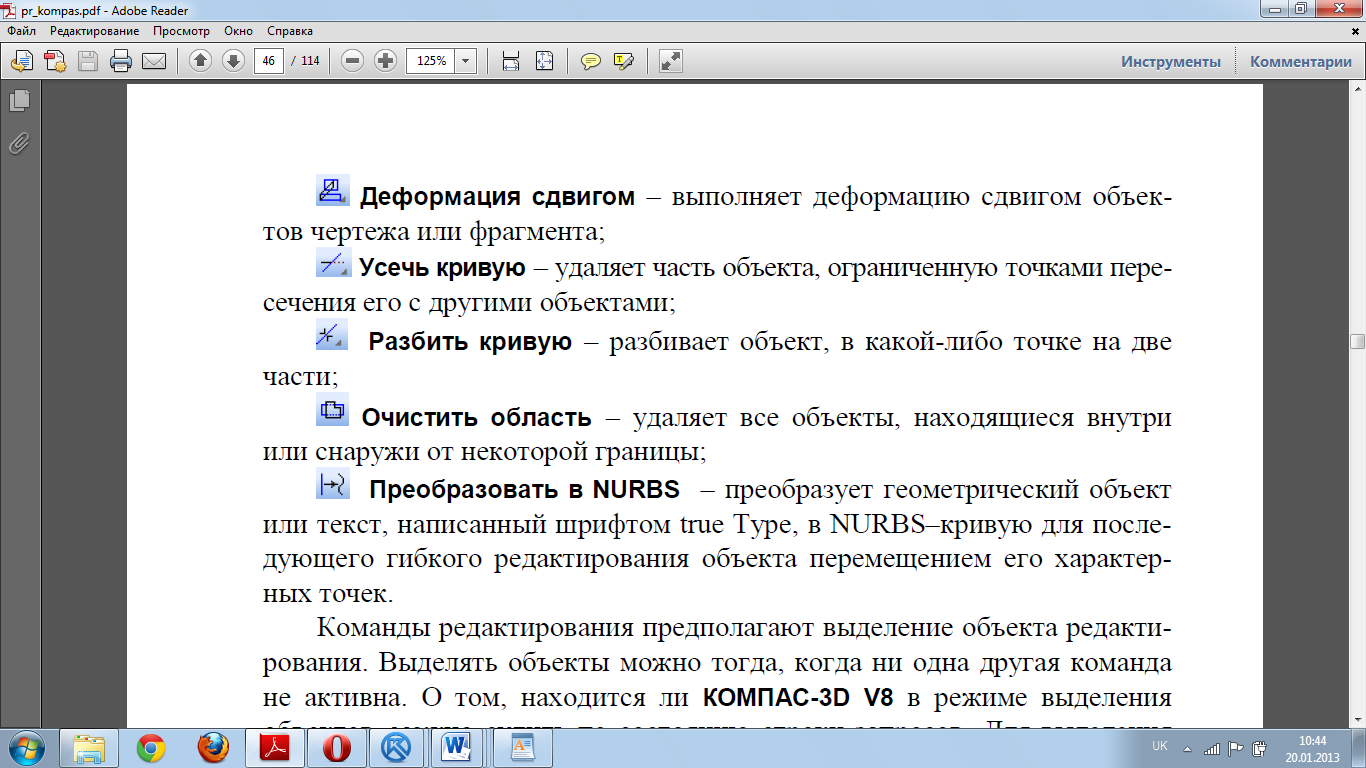The image size is (1366, 768).
Task: Send the file via the envelope icon
Action: (154, 61)
